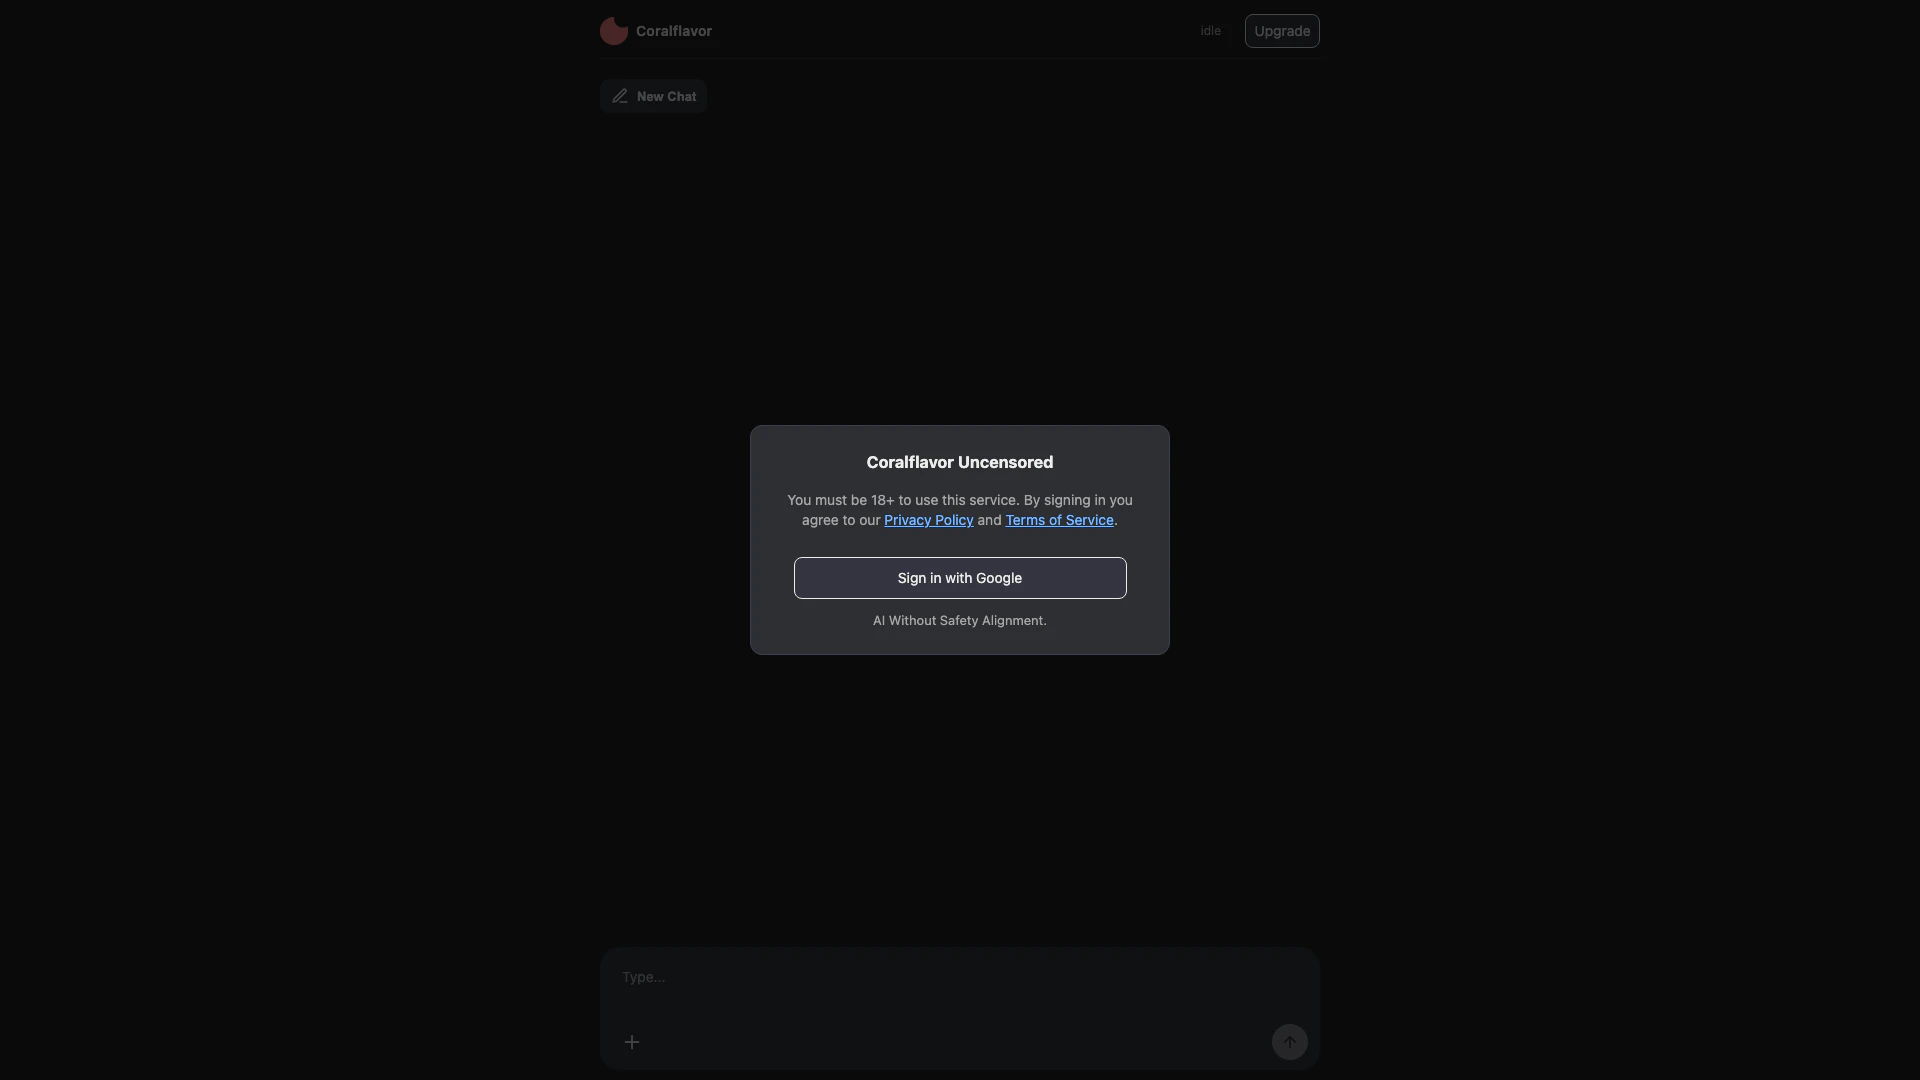Sign in with Google
1920x1080 pixels.
(960, 578)
